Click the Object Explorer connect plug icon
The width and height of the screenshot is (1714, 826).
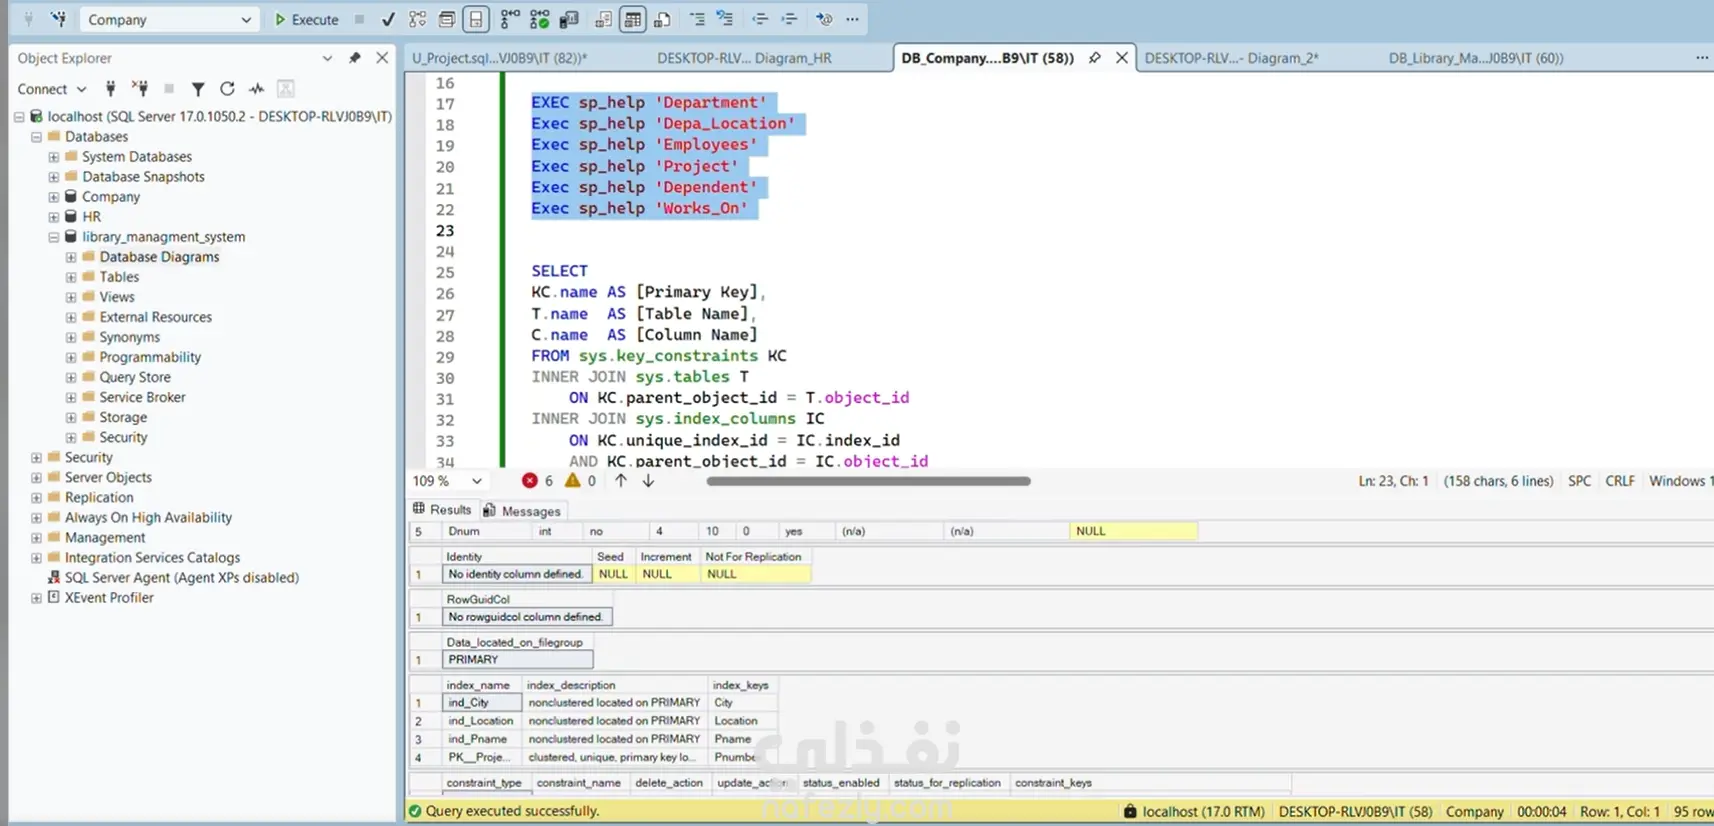point(111,89)
